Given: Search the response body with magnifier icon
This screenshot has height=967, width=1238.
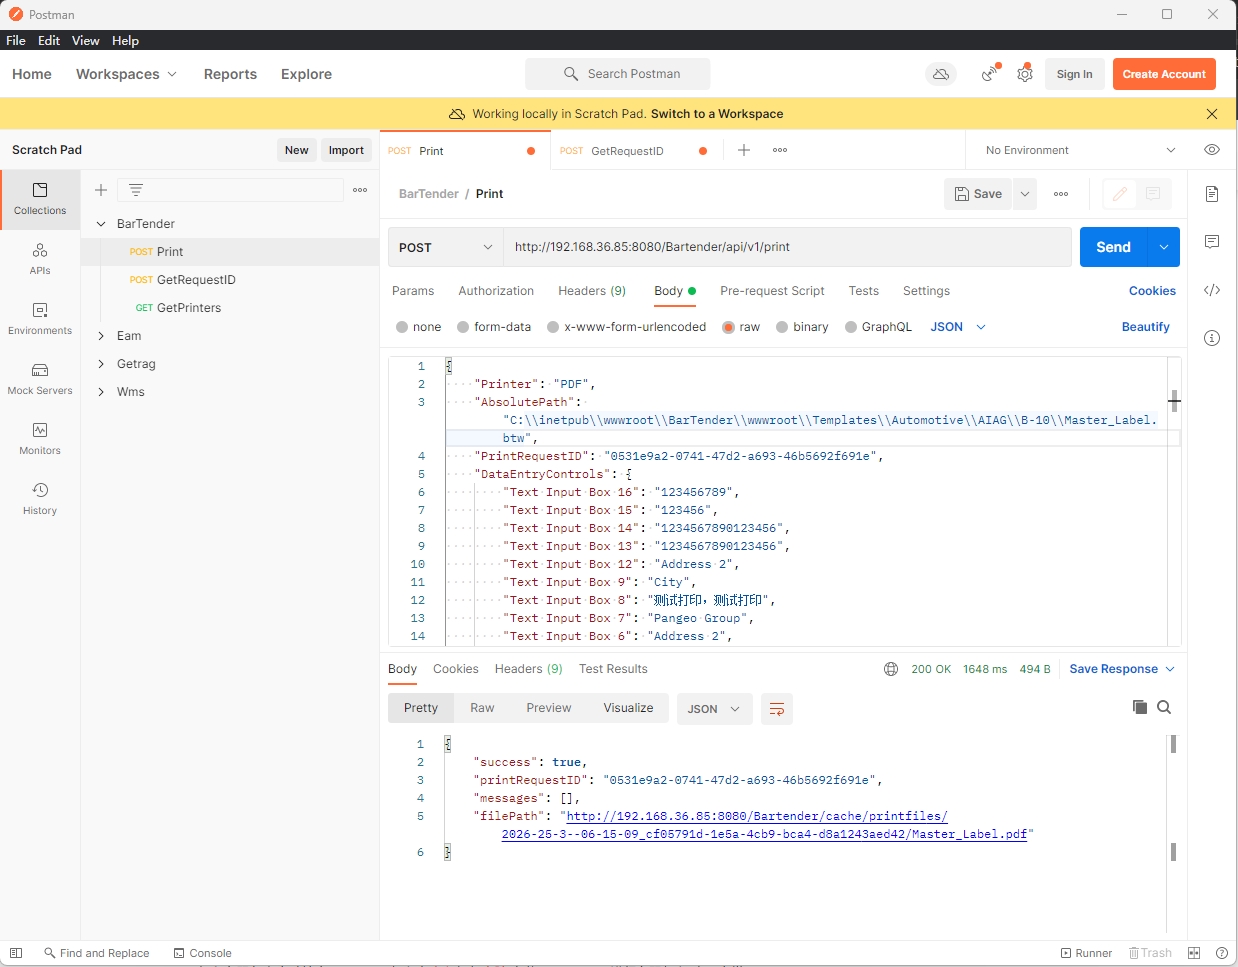Looking at the screenshot, I should [1164, 707].
